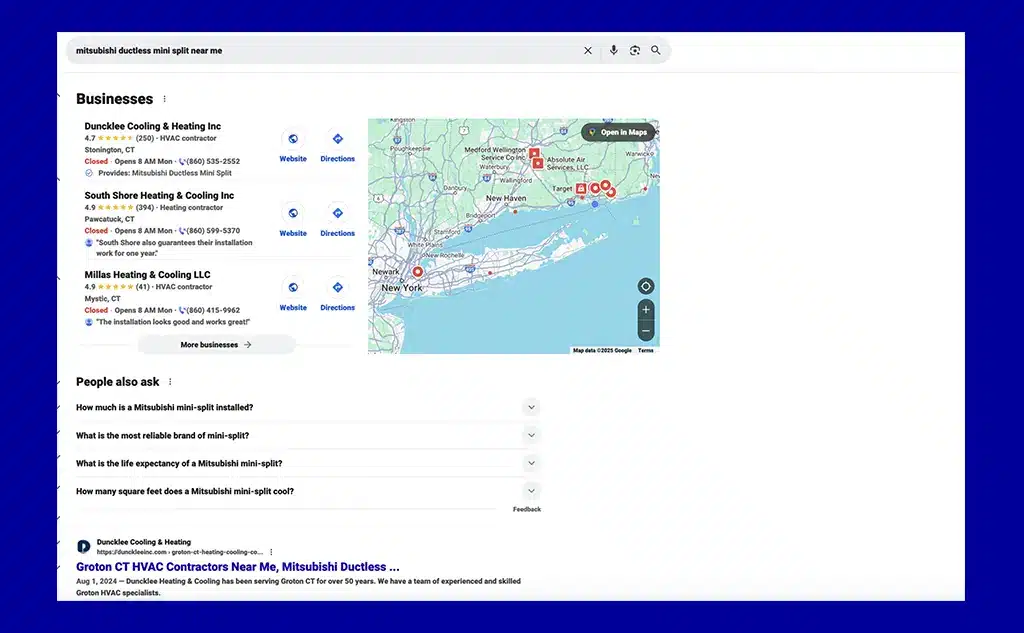Open Groton CT HVAC Contractors result link
1024x633 pixels.
tap(238, 567)
